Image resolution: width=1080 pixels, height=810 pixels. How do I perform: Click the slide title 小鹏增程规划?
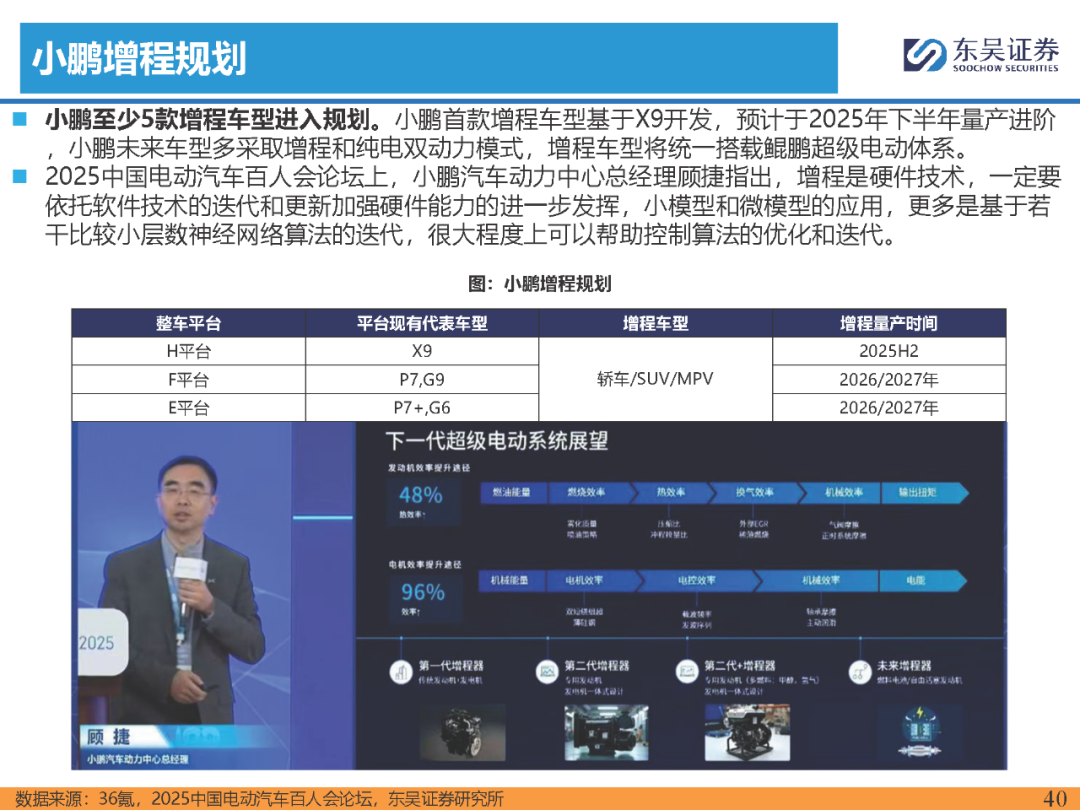click(x=139, y=59)
